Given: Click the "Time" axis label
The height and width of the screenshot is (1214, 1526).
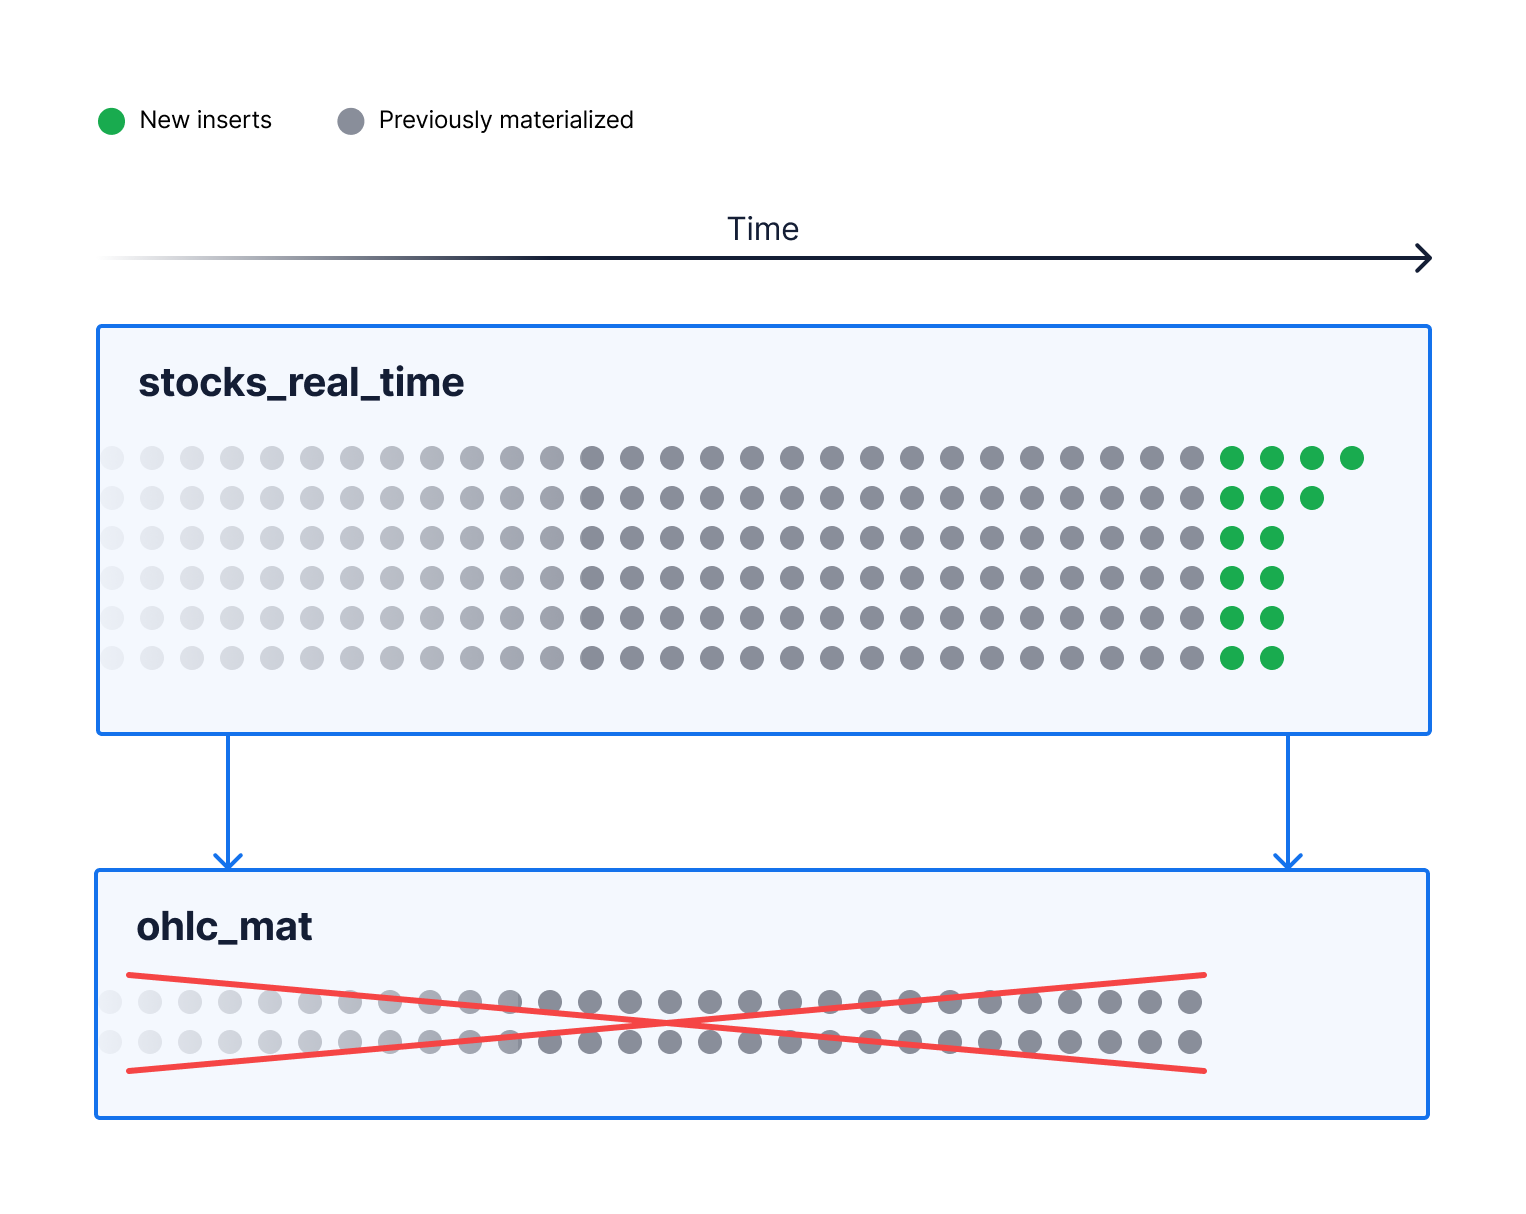Looking at the screenshot, I should pyautogui.click(x=762, y=229).
